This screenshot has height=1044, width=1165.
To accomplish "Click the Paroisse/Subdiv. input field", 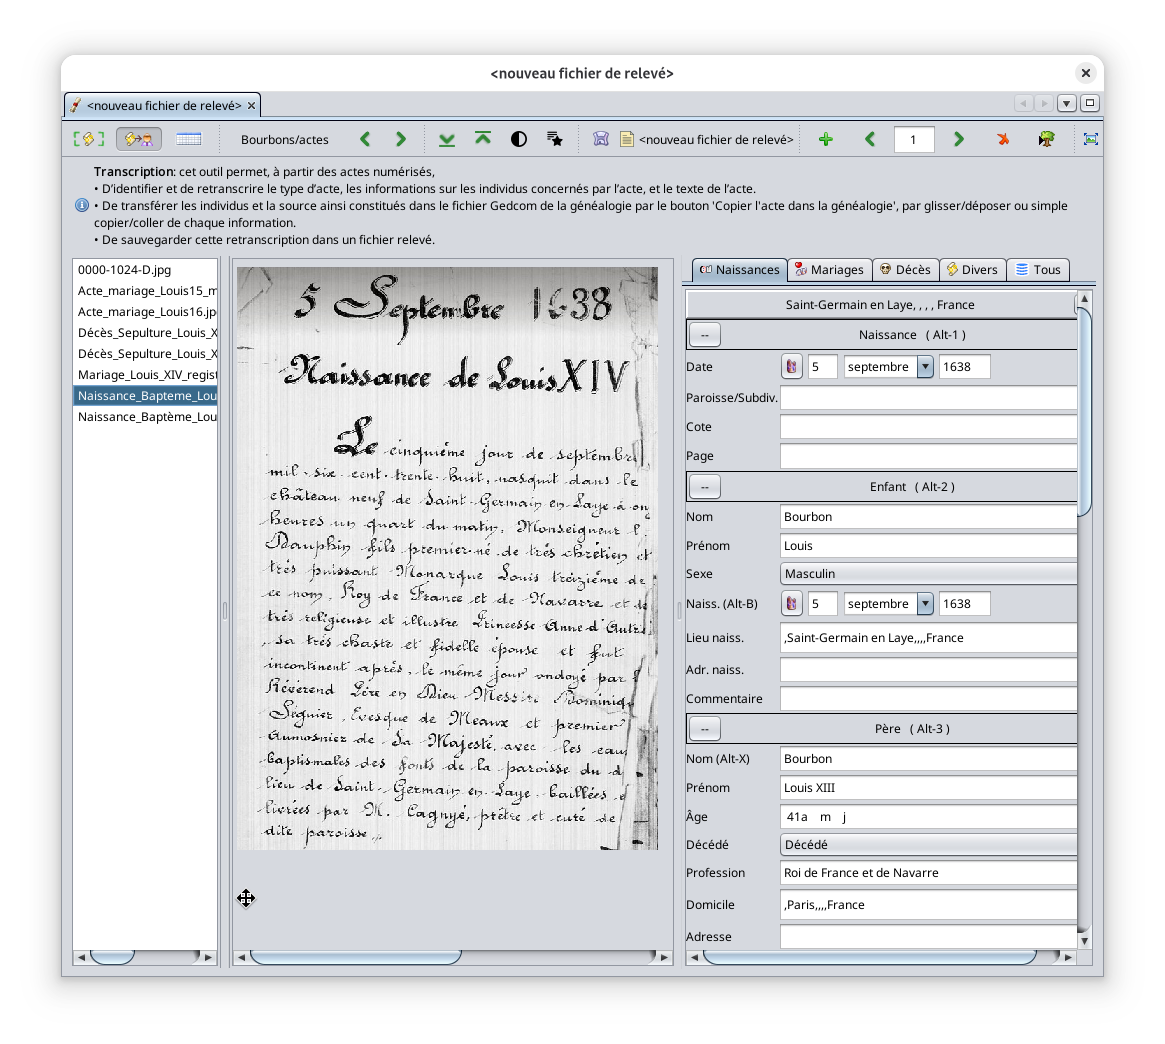I will point(928,398).
